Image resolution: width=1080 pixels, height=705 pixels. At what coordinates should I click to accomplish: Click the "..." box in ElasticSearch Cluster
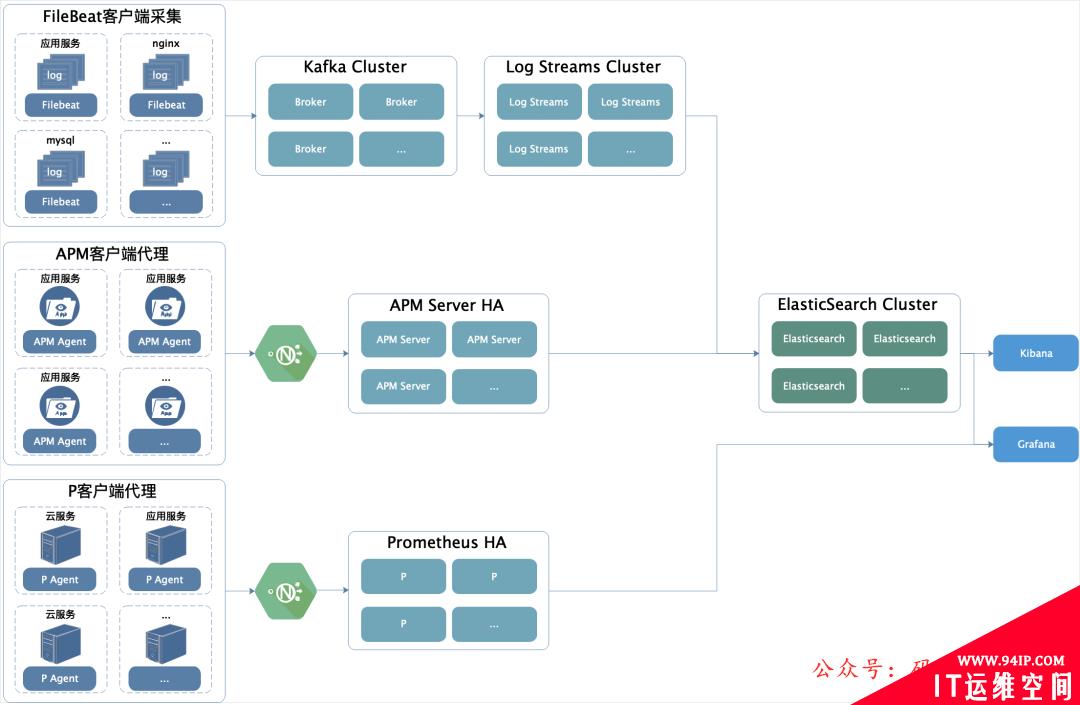click(905, 386)
